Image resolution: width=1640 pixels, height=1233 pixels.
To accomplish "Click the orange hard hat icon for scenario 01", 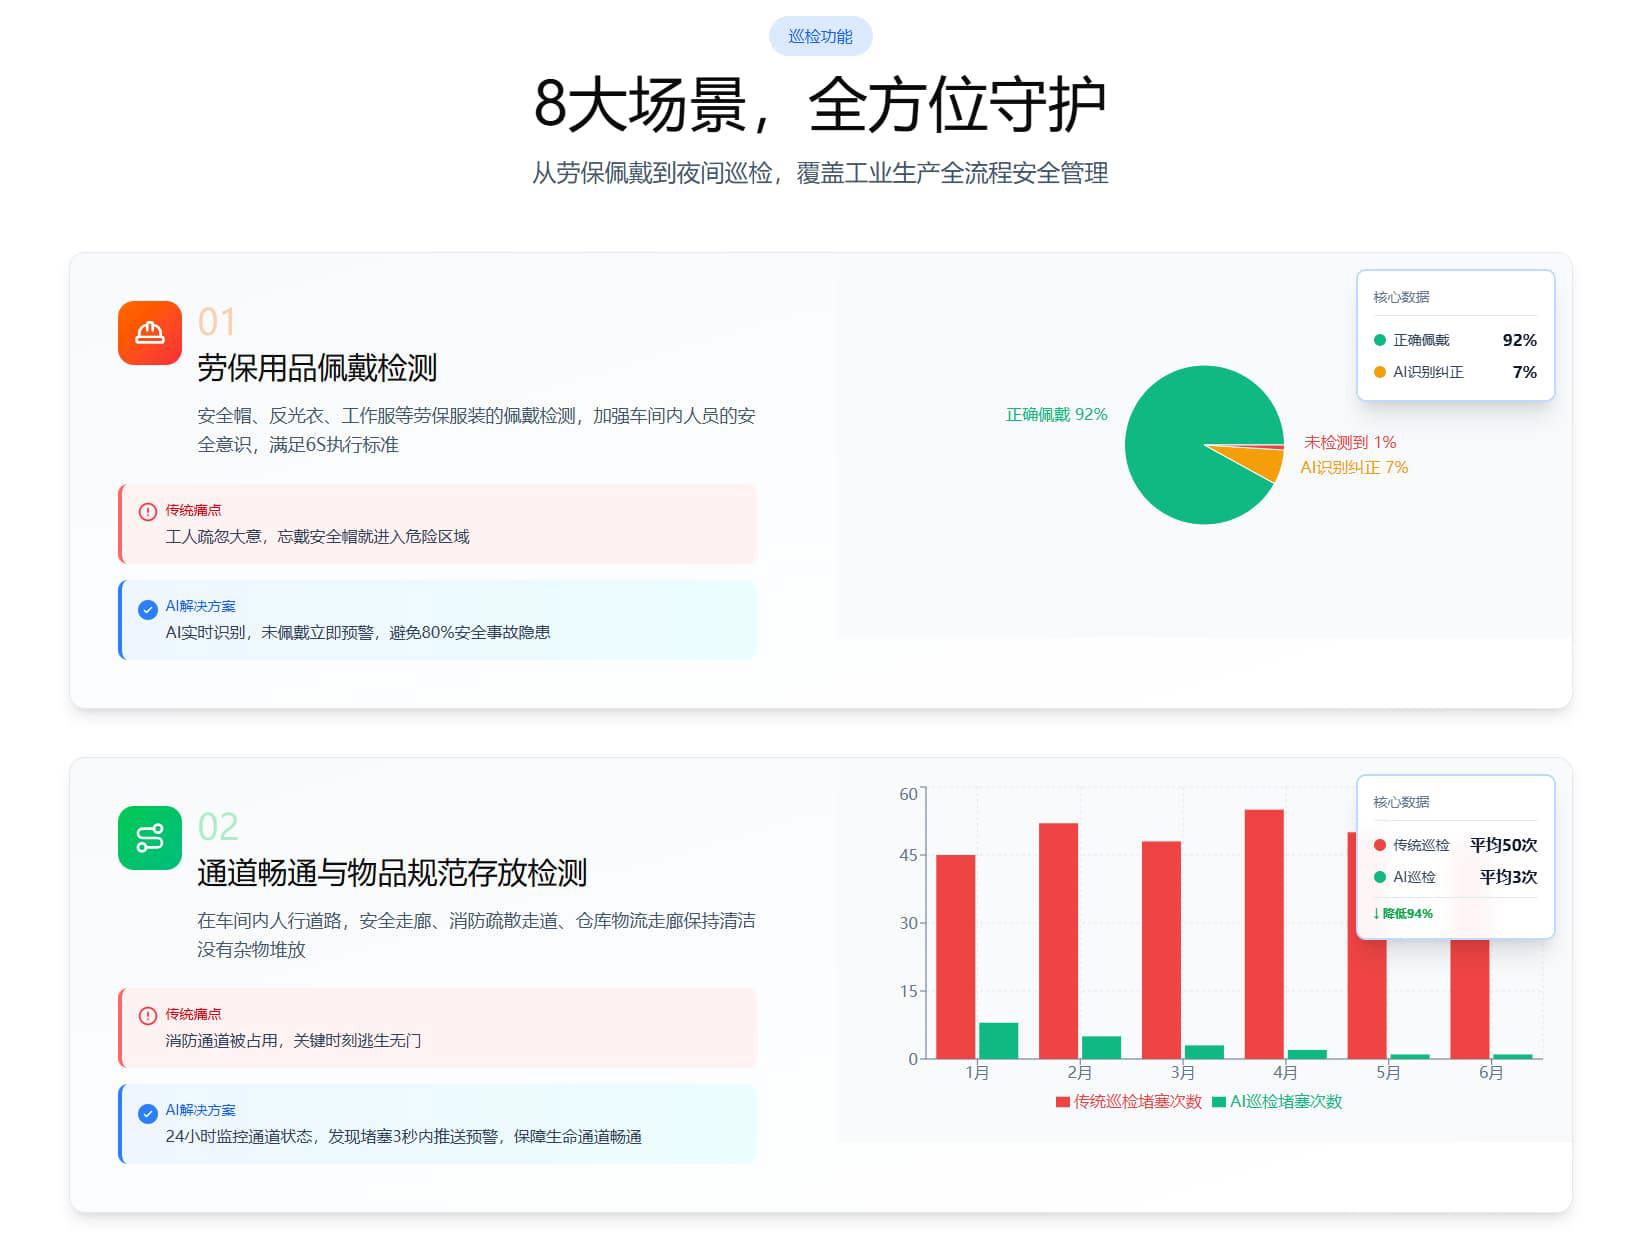I will (x=150, y=333).
